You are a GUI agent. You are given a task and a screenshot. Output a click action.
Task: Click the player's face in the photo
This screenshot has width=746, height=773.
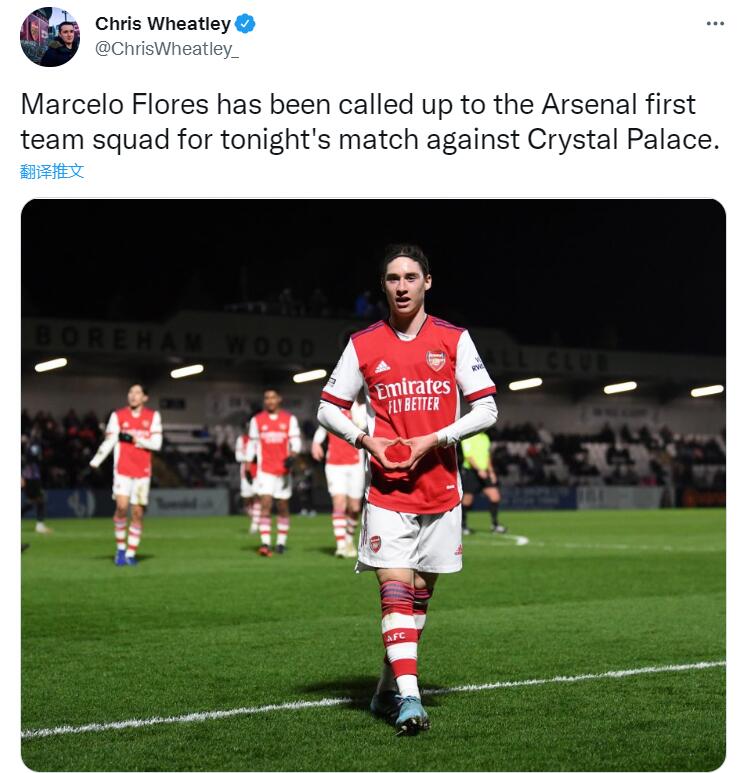tap(406, 284)
